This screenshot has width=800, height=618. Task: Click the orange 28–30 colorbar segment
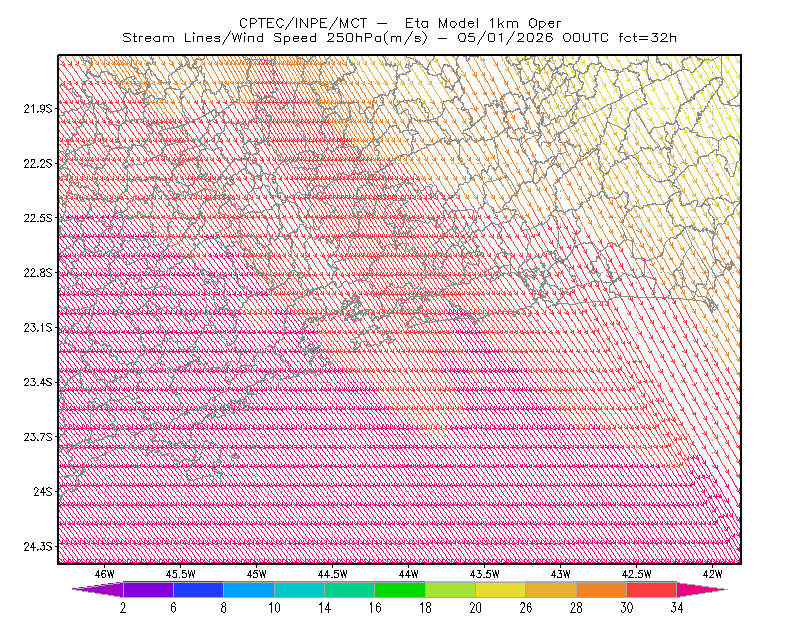(x=602, y=589)
